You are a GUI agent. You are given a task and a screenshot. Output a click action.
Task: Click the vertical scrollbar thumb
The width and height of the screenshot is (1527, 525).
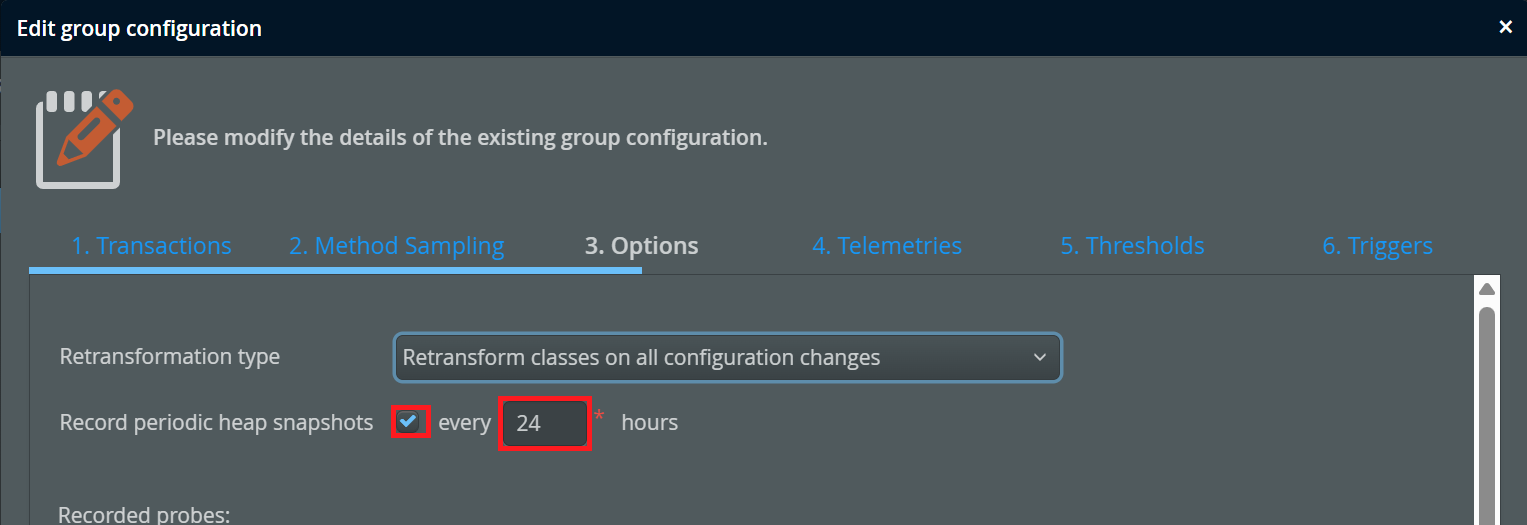coord(1486,410)
